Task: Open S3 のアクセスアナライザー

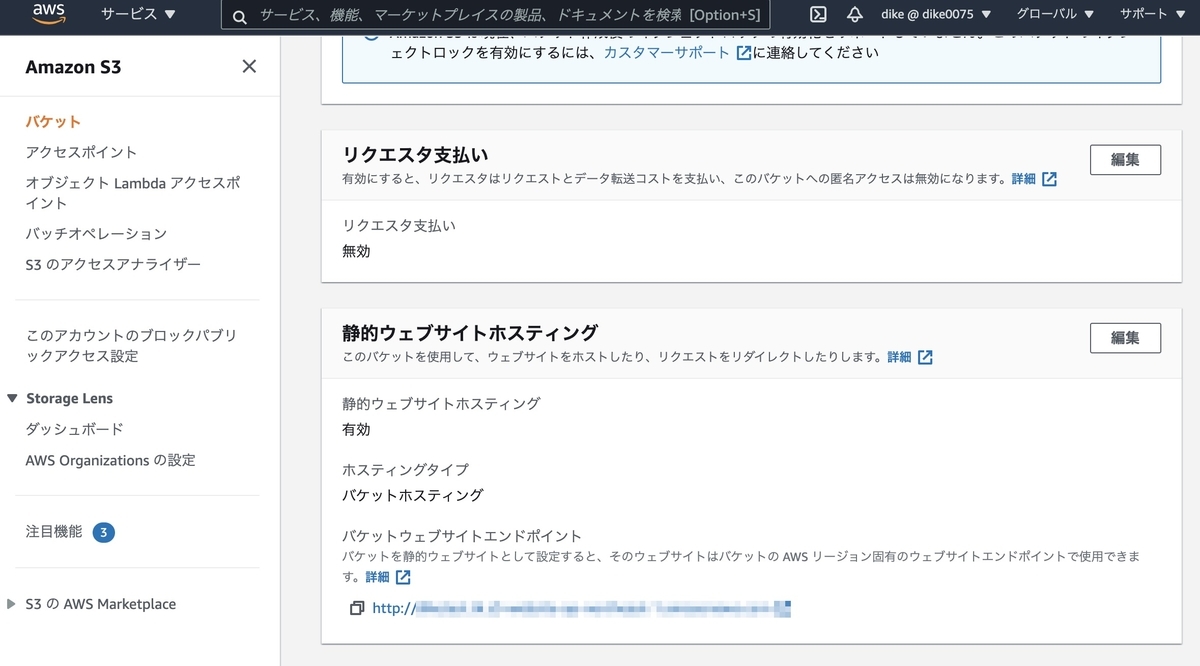Action: coord(113,264)
